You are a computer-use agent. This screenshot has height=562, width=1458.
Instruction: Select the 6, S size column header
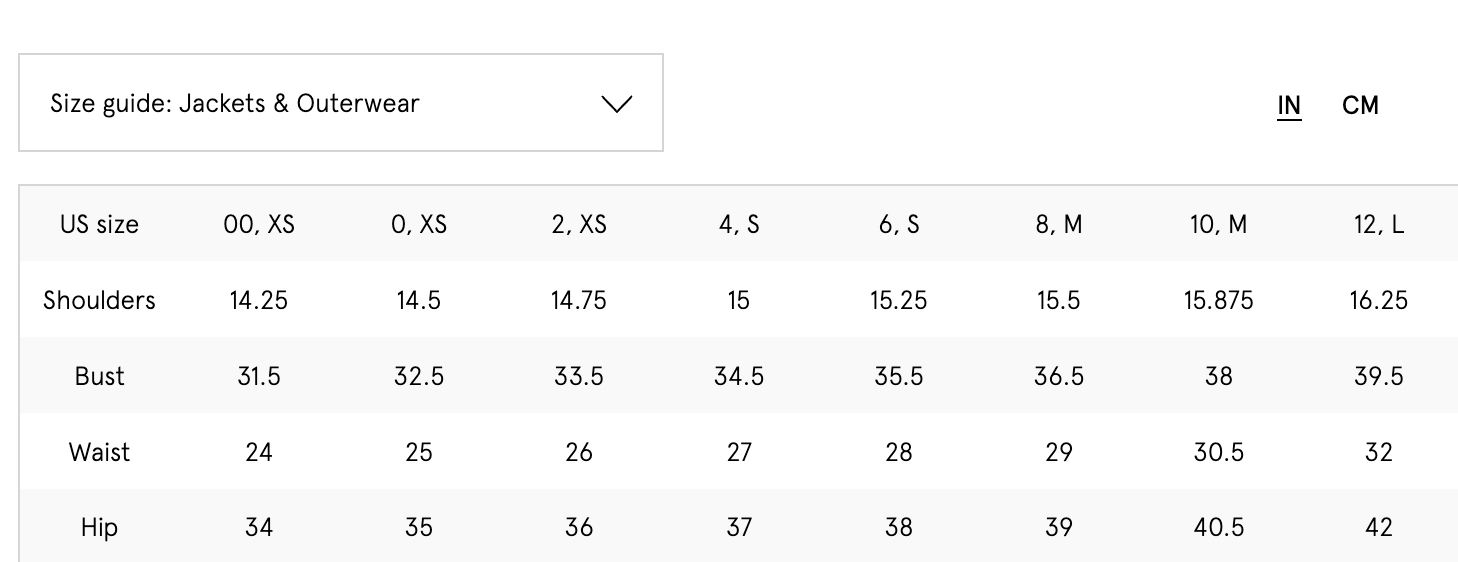(899, 224)
